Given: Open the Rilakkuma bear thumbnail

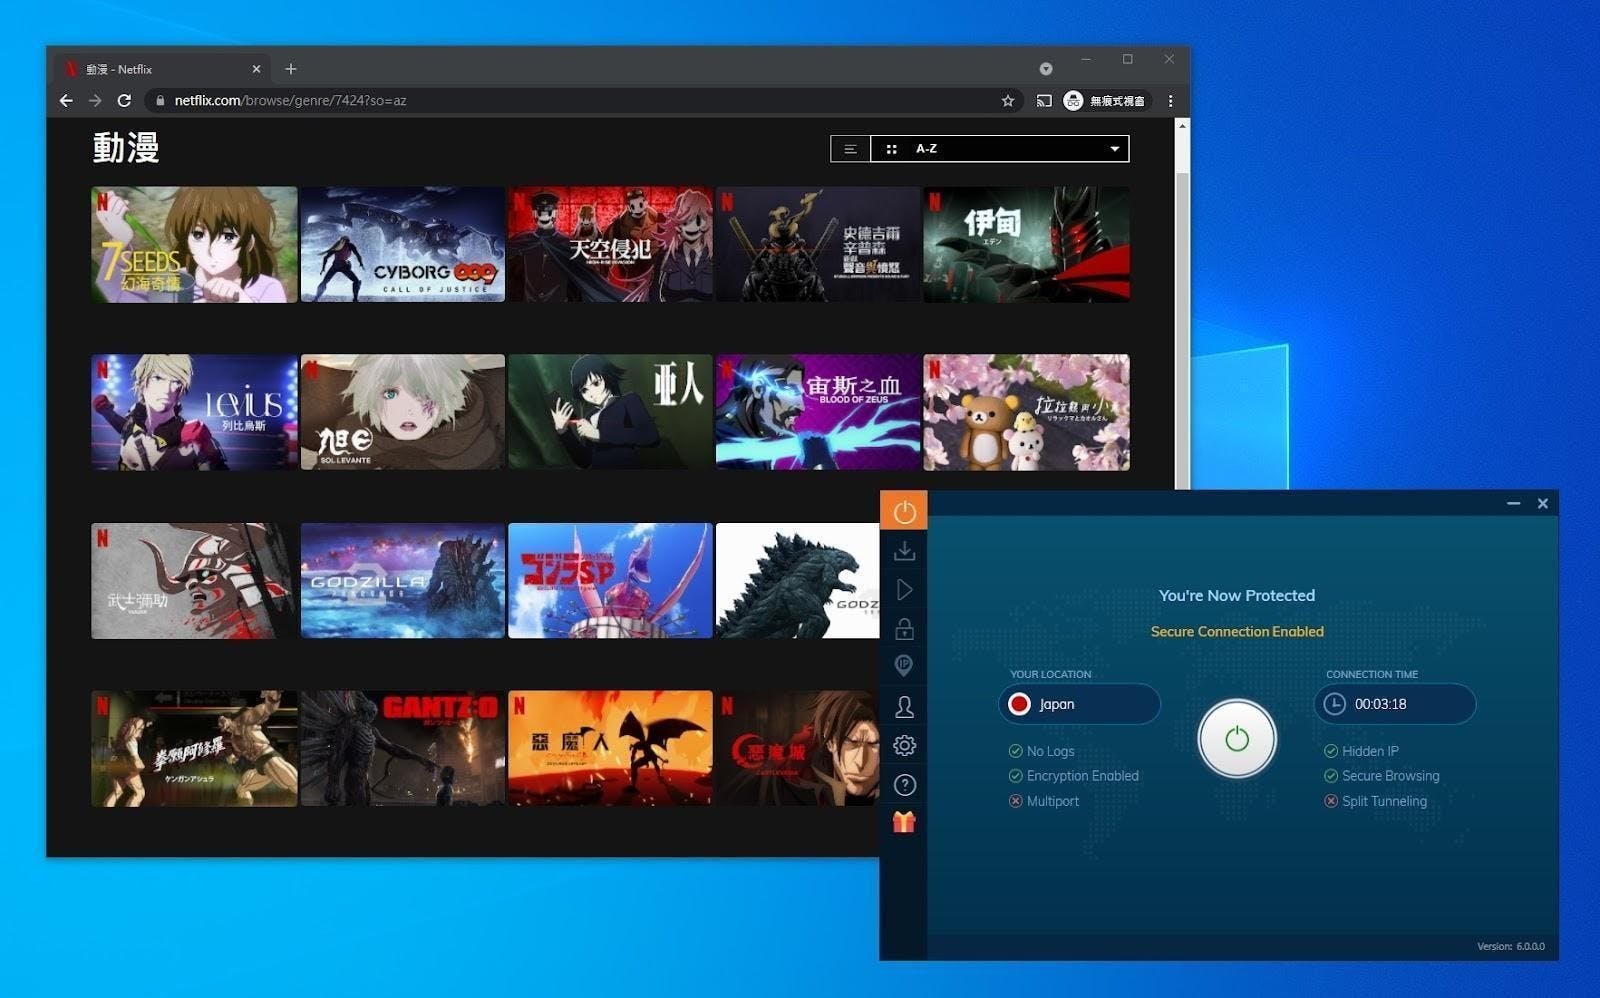Looking at the screenshot, I should tap(1026, 412).
